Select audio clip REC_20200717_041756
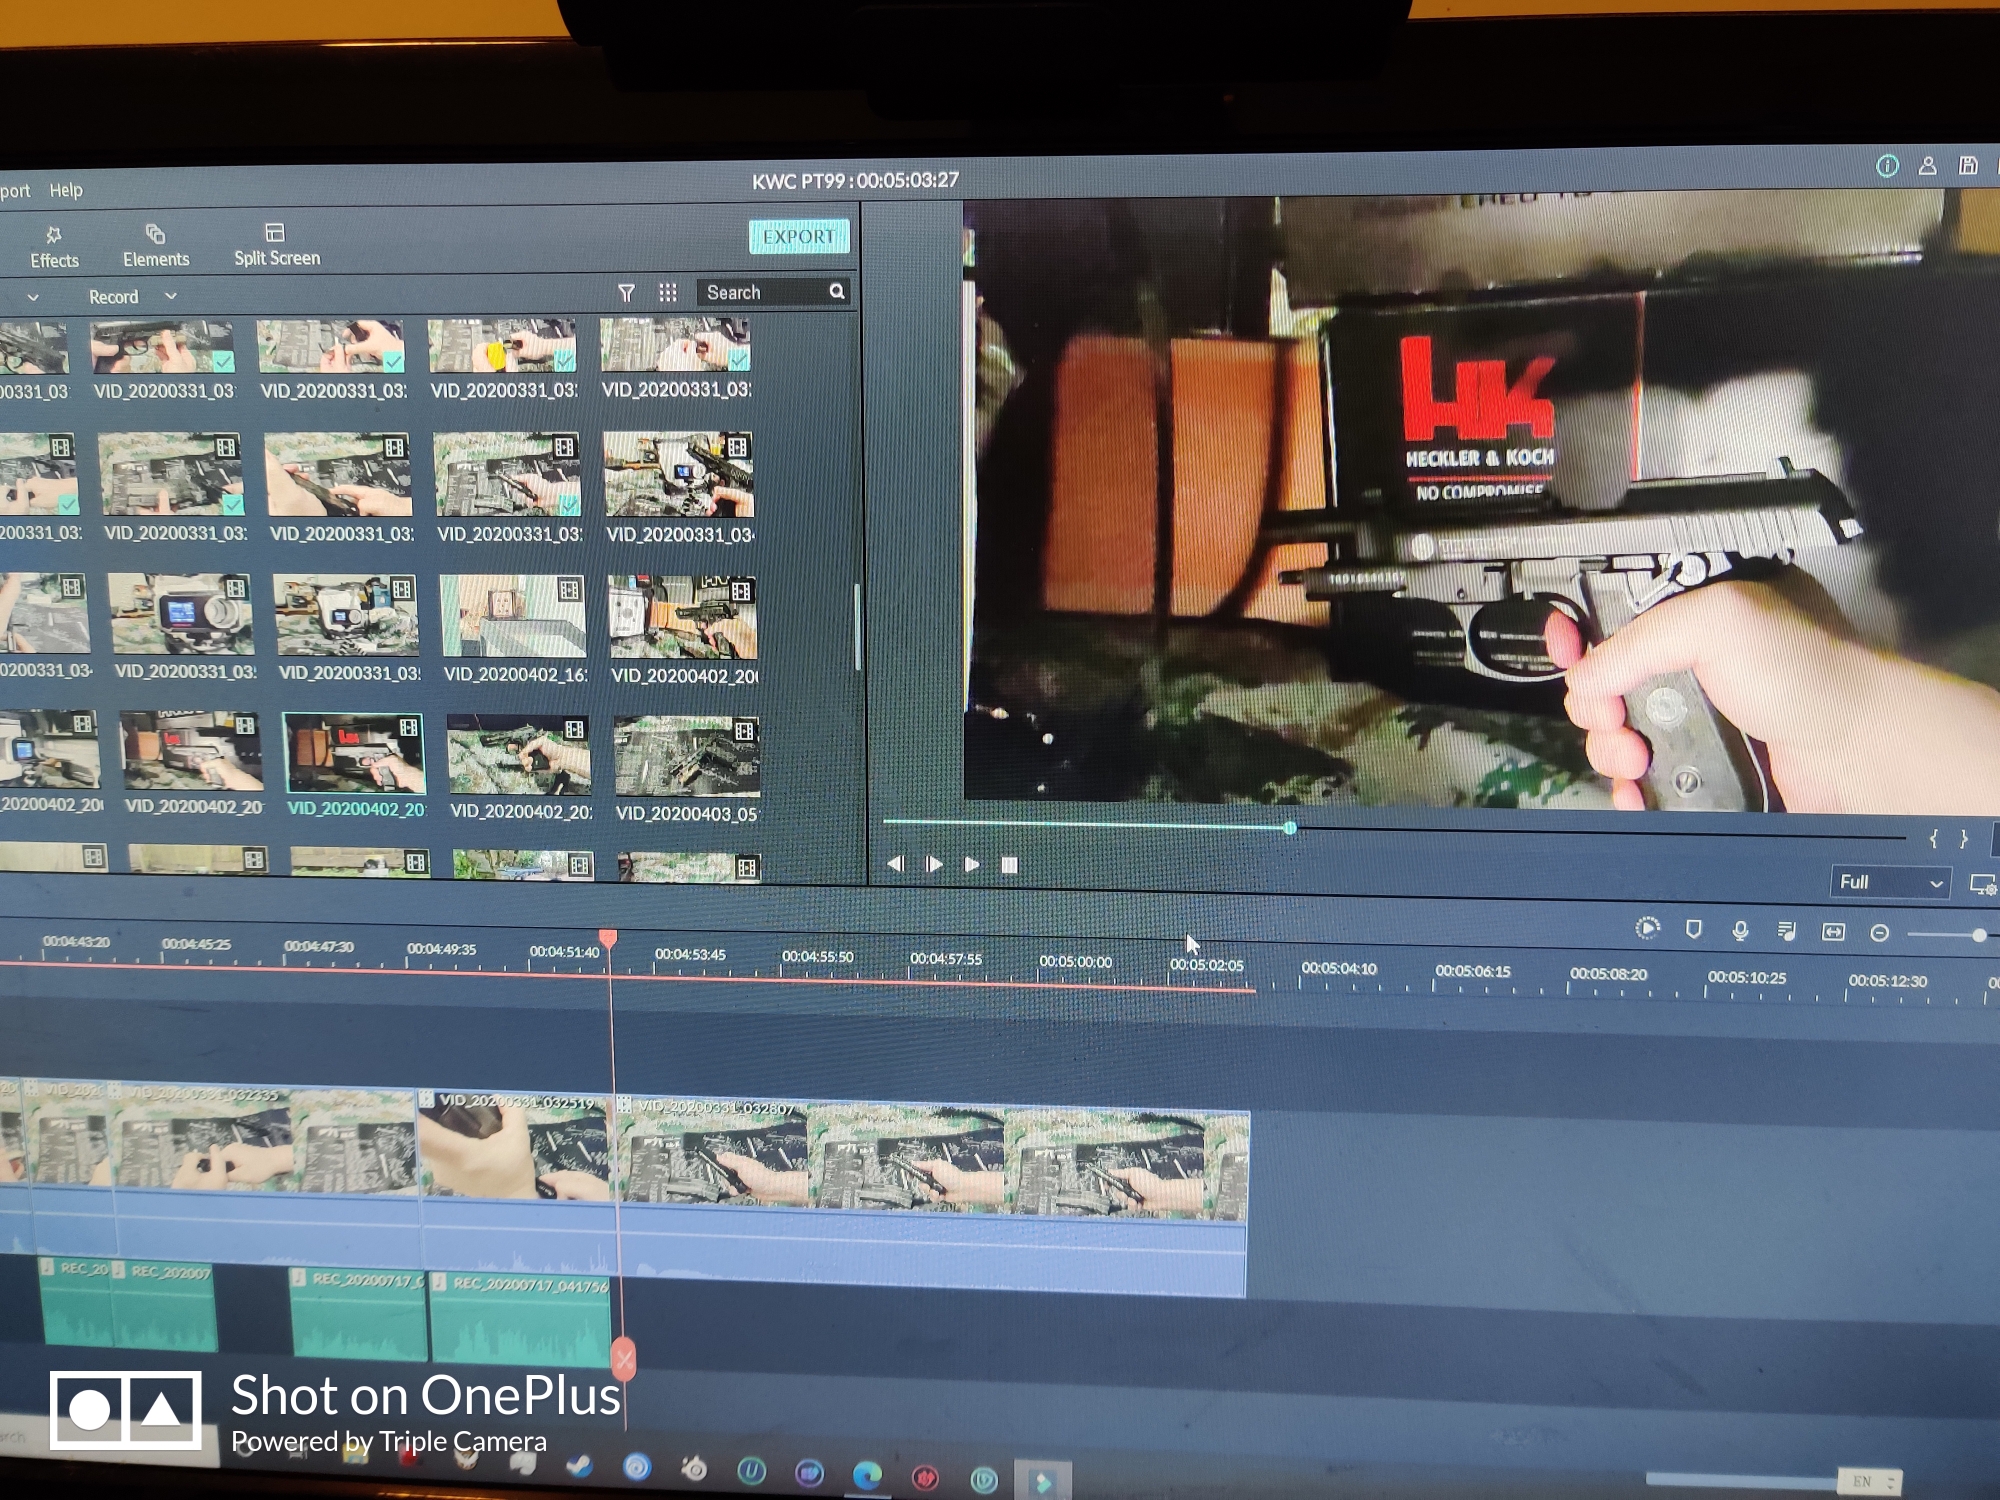 tap(520, 1317)
